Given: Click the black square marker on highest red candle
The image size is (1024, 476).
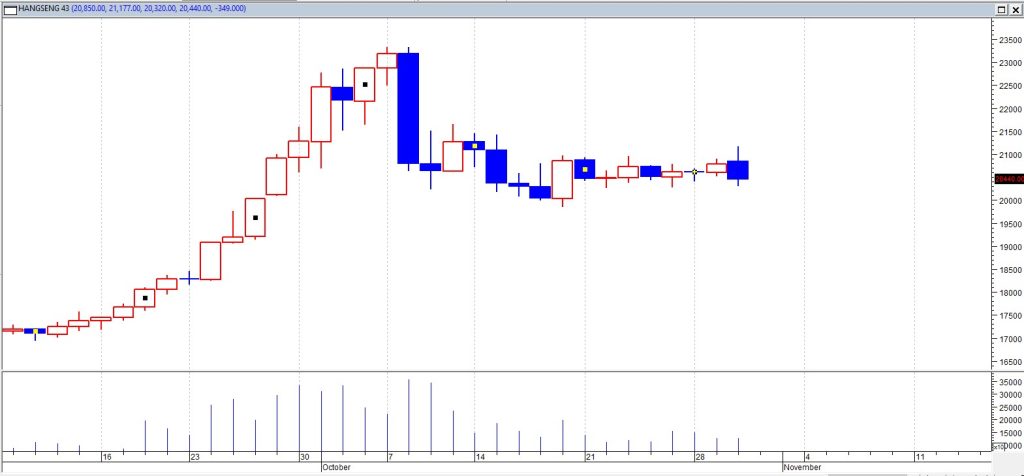Looking at the screenshot, I should click(365, 85).
